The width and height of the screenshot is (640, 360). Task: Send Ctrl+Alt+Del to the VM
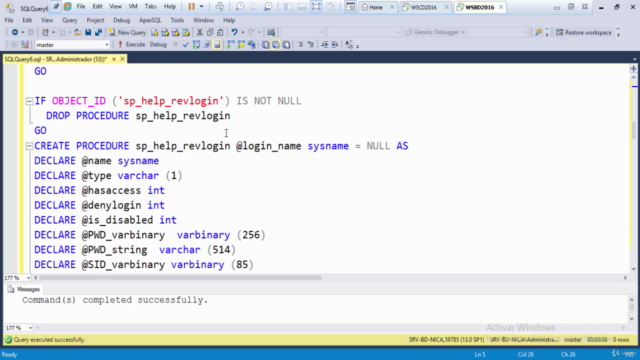(219, 7)
